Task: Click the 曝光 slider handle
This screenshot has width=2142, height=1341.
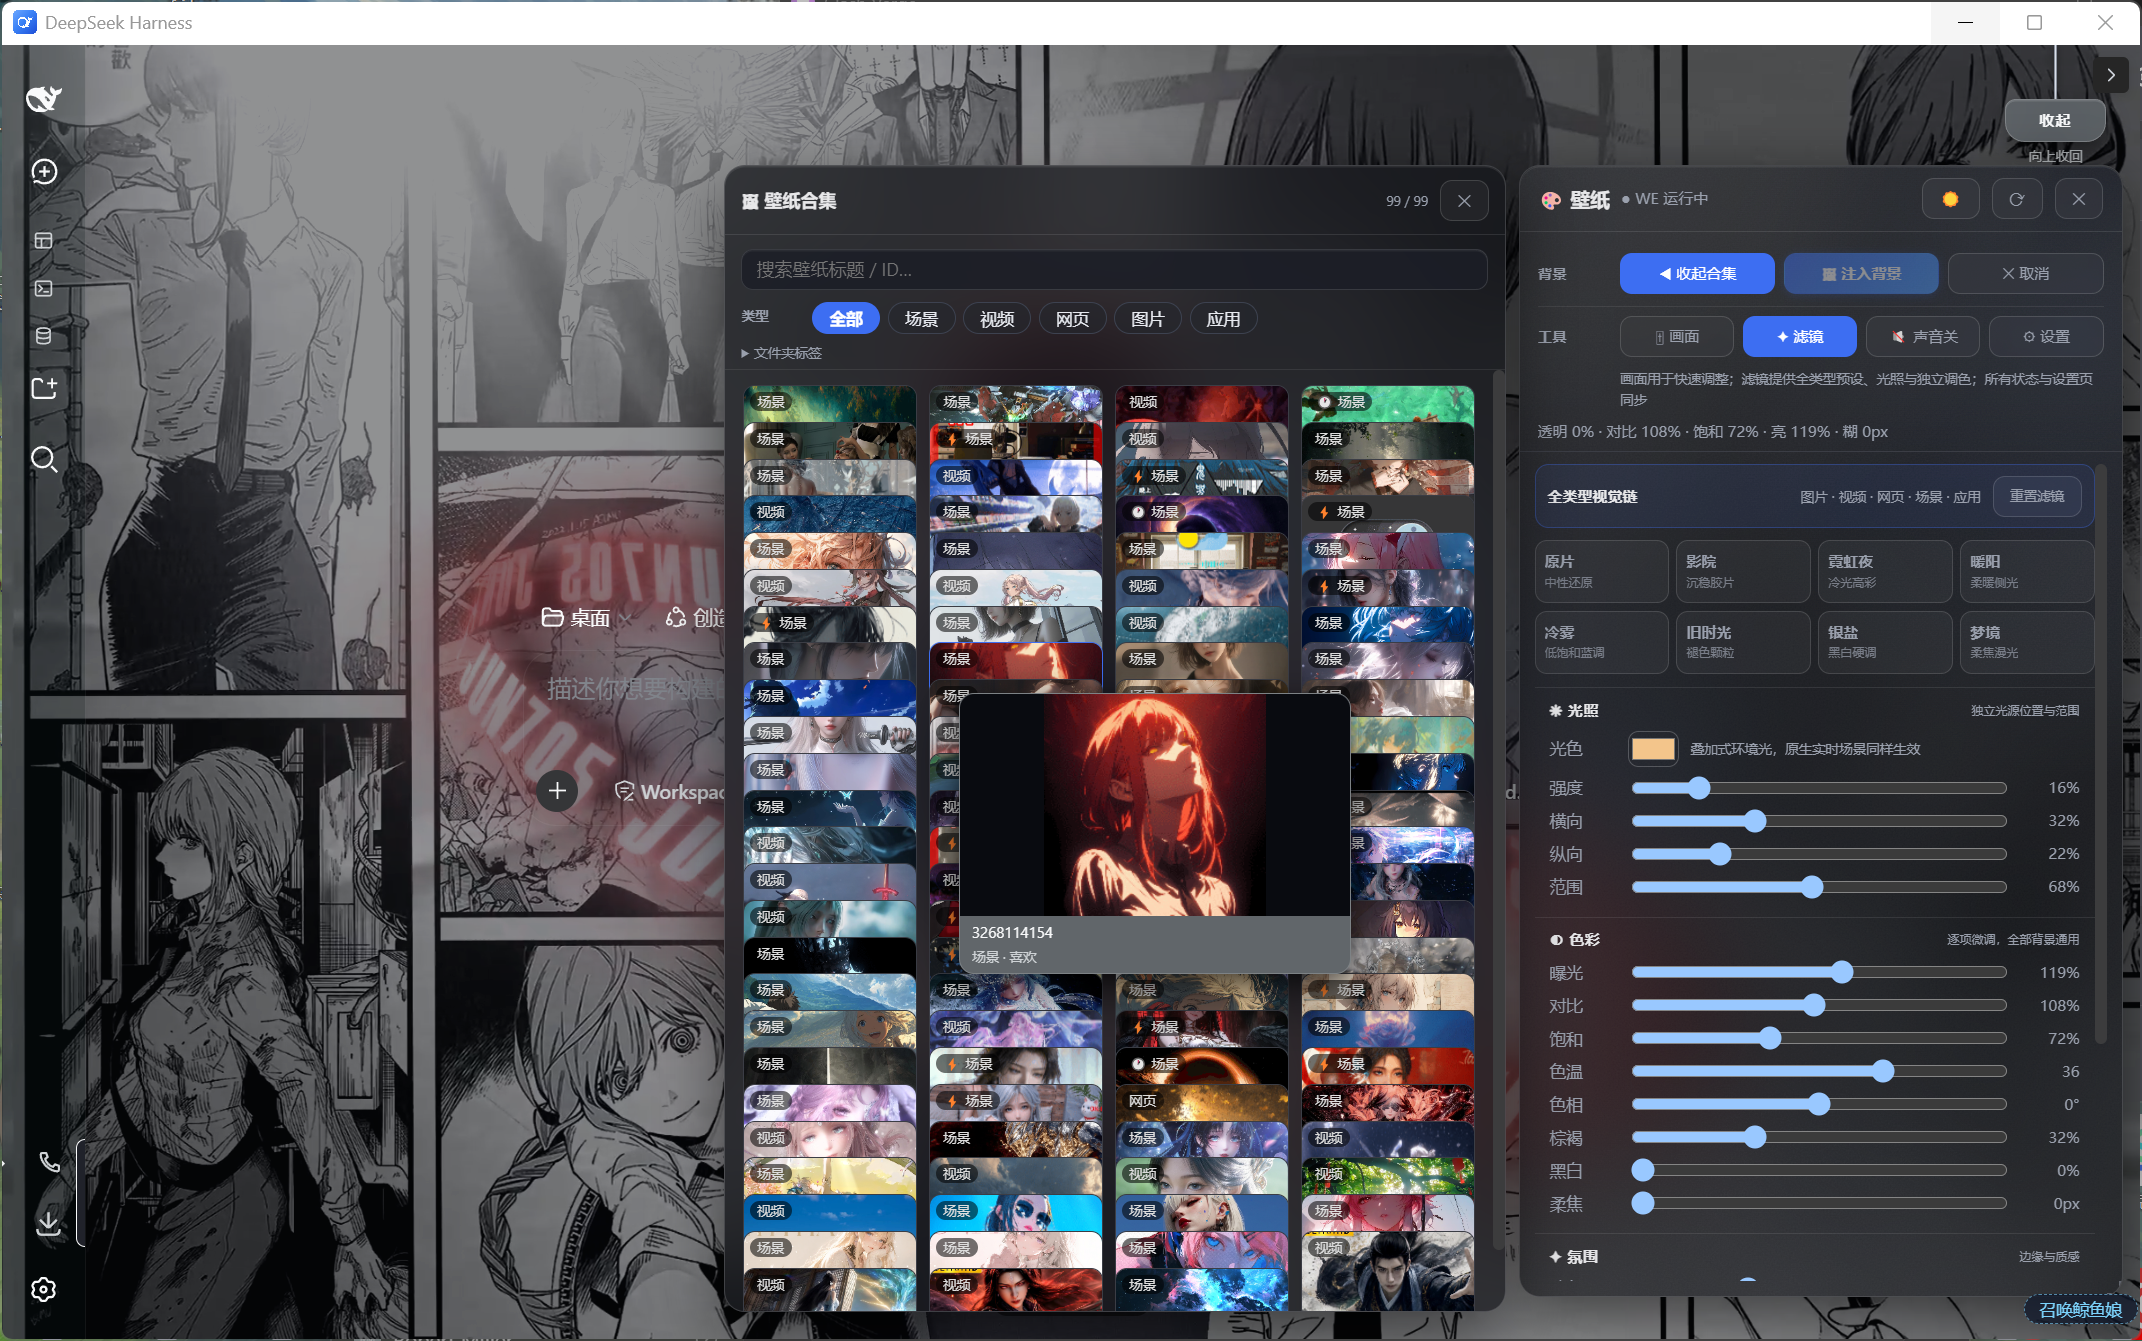Action: tap(1842, 972)
